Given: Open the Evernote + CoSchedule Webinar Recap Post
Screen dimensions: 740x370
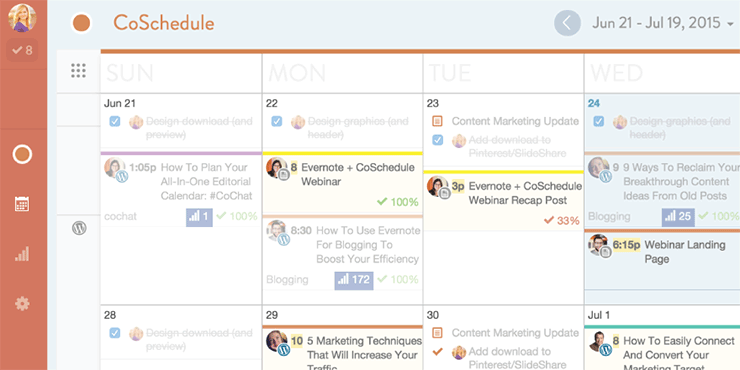Looking at the screenshot, I should coord(525,193).
